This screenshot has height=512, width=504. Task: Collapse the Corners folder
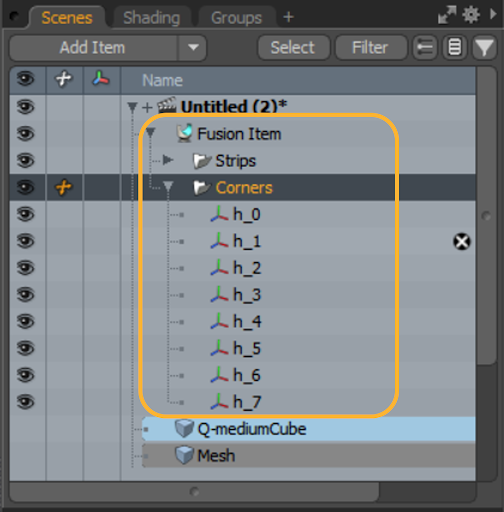168,187
